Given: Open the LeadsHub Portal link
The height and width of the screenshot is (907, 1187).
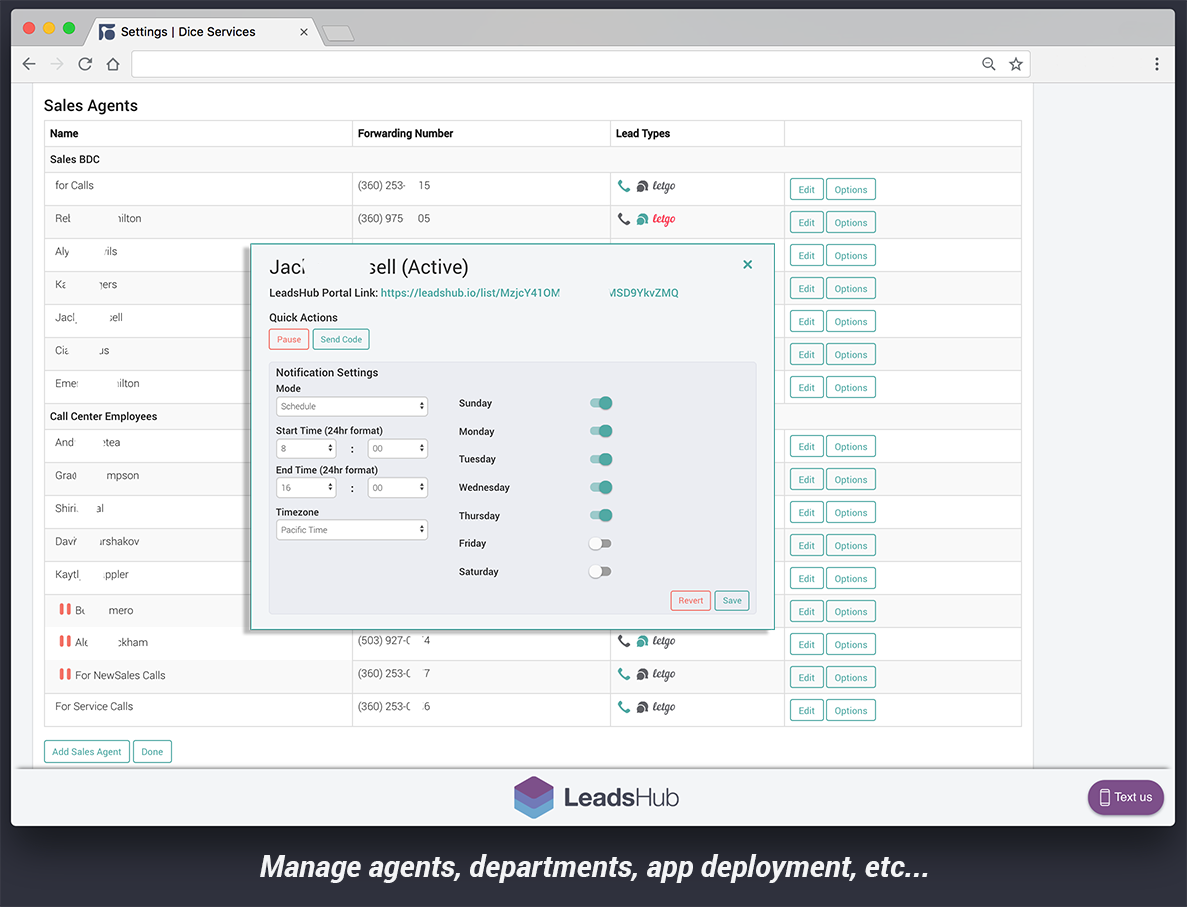Looking at the screenshot, I should tap(529, 293).
